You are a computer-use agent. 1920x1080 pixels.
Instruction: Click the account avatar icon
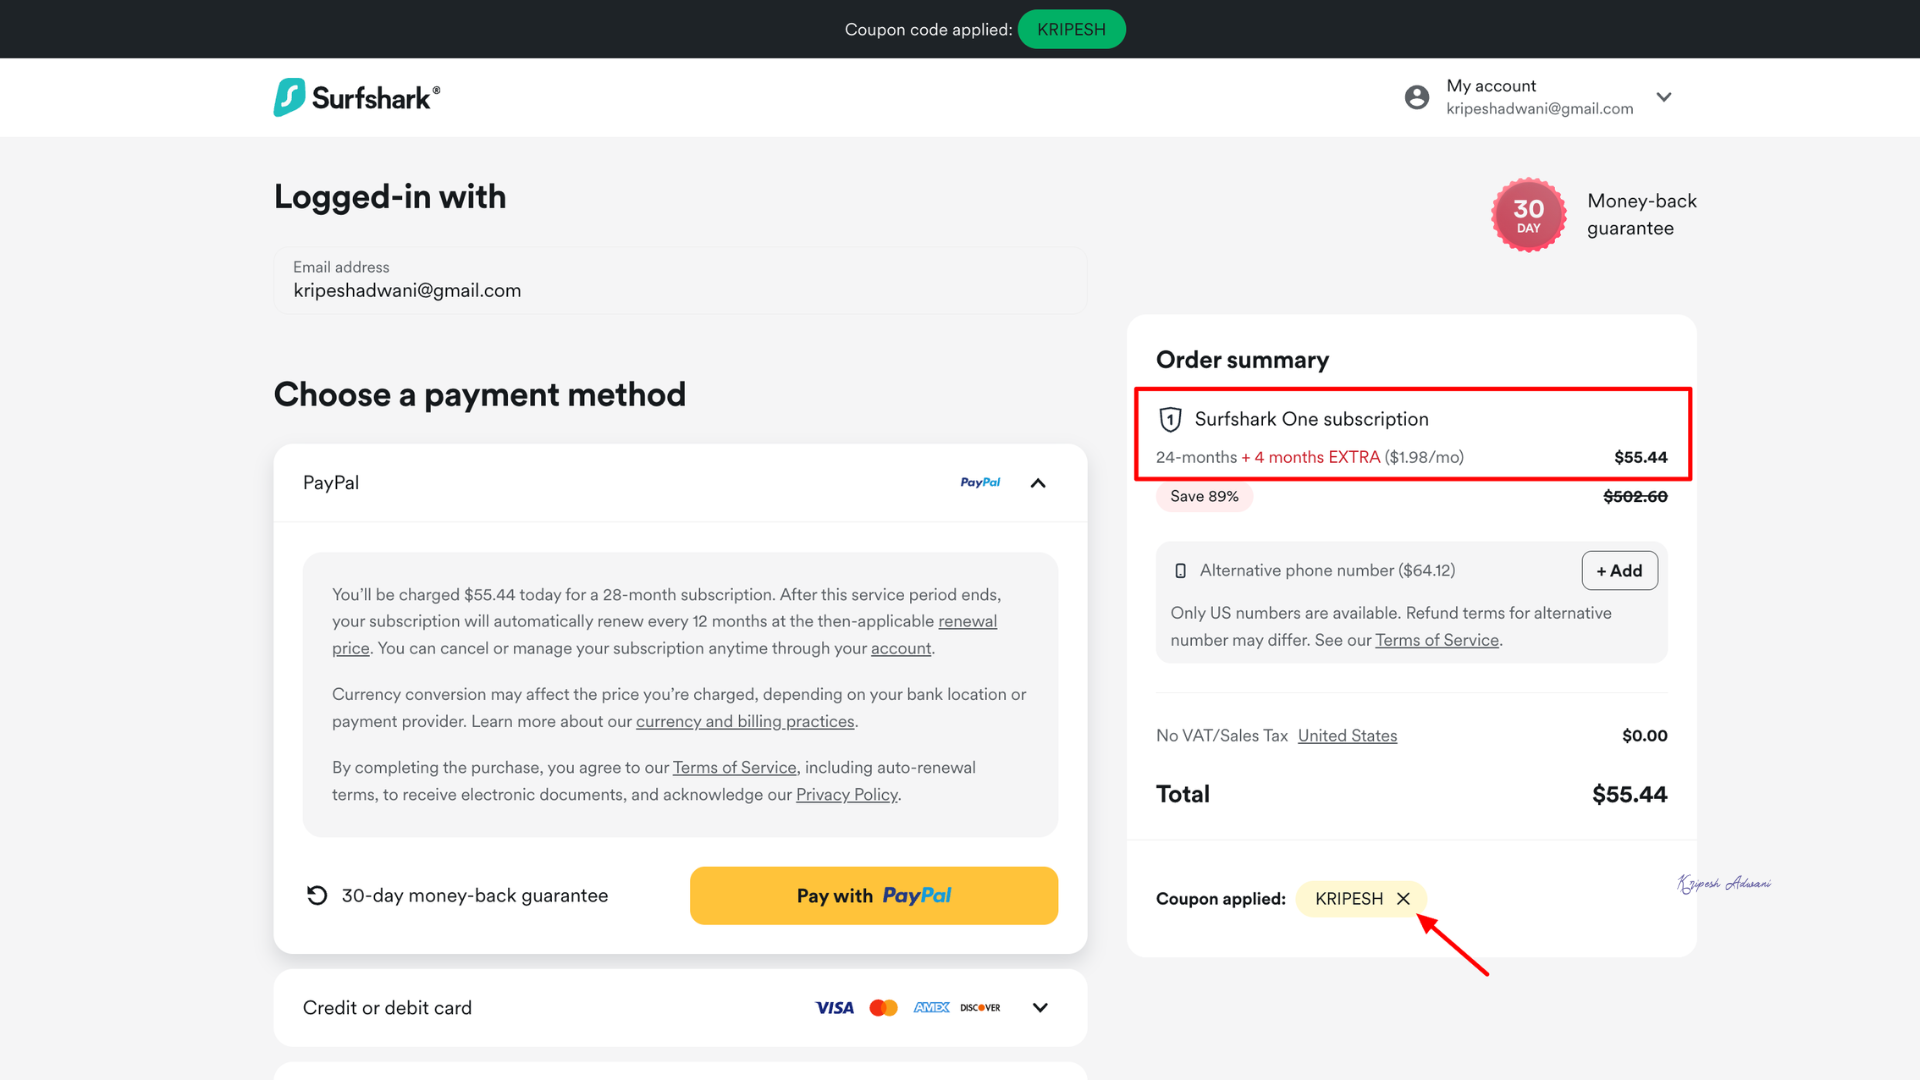(1416, 97)
